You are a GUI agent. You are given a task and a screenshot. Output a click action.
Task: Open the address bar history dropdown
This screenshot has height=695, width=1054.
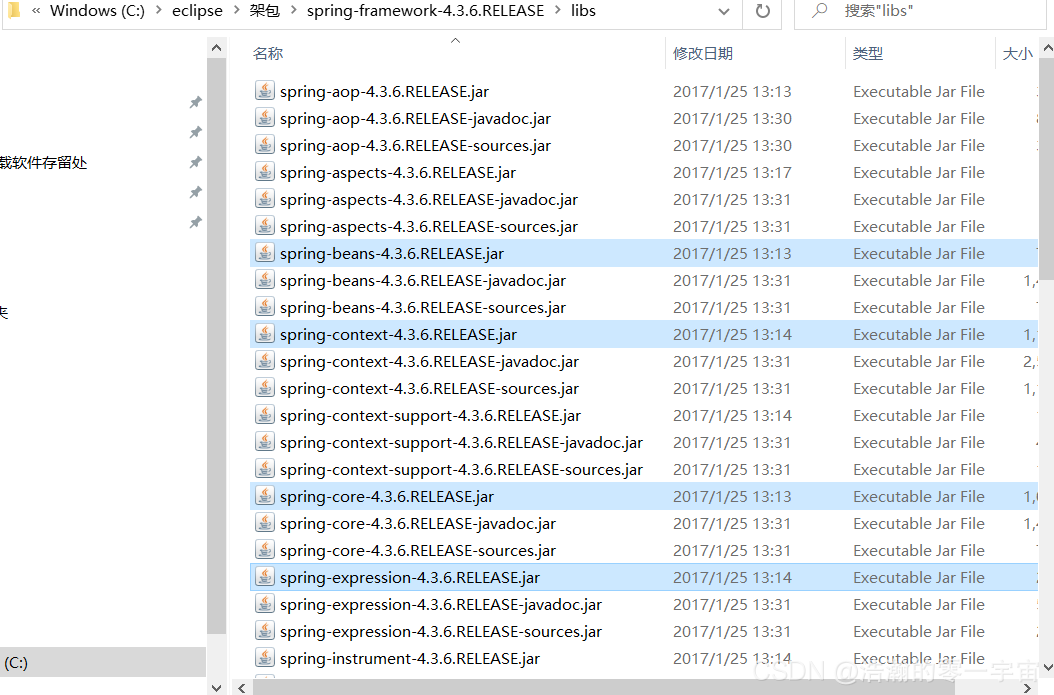(x=724, y=11)
